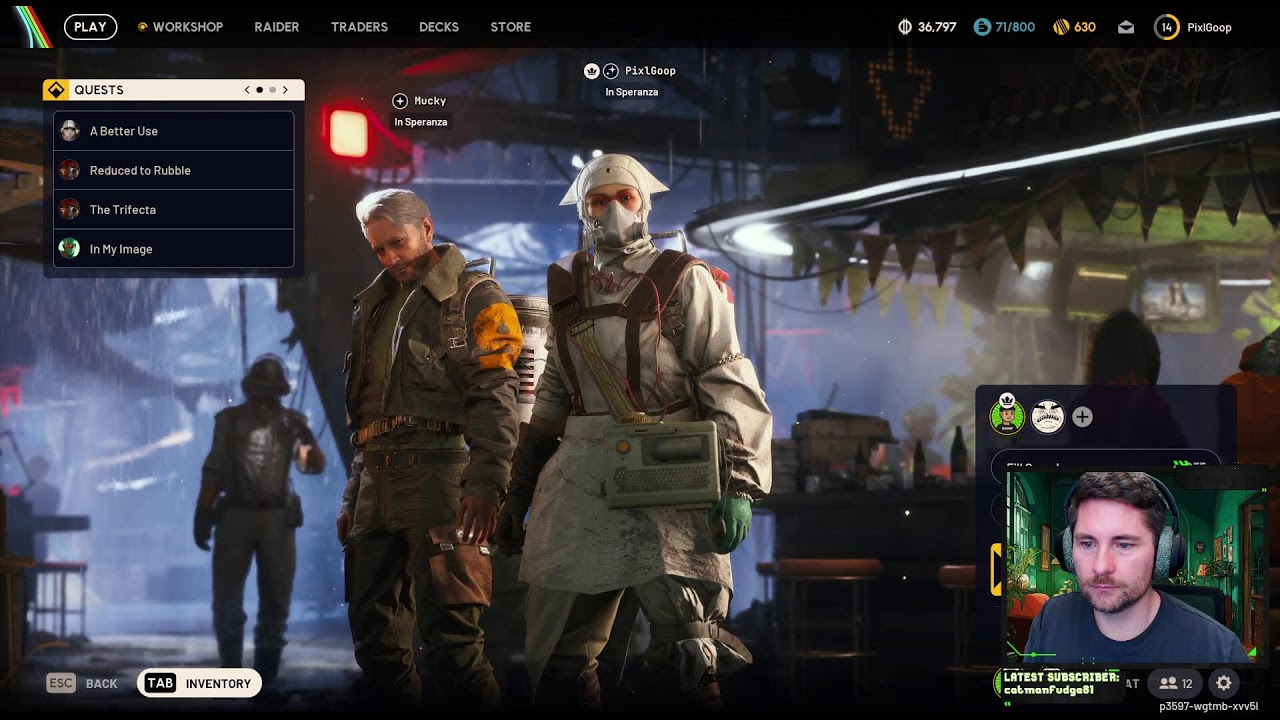Click the 630 token balance
This screenshot has height=720, width=1280.
point(1085,27)
